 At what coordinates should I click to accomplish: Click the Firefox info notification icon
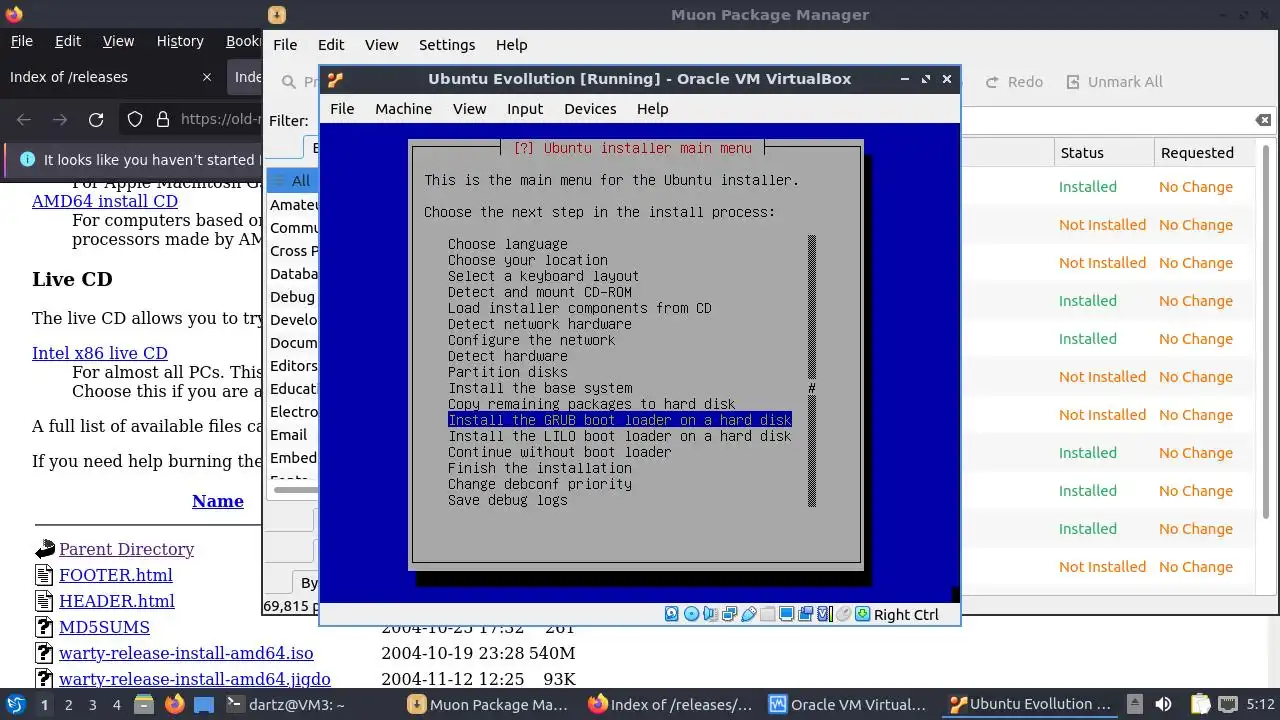26,160
